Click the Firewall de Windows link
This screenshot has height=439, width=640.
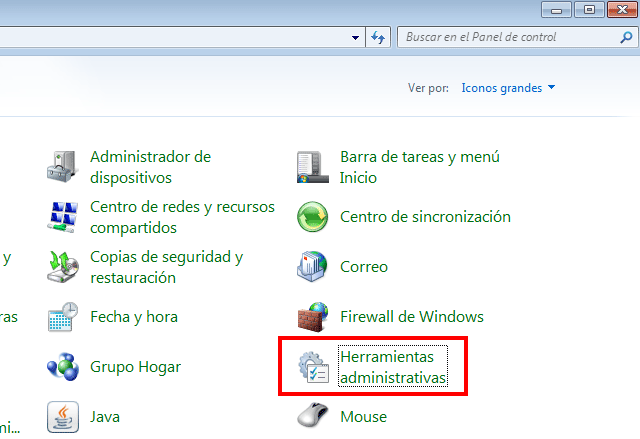pyautogui.click(x=412, y=317)
